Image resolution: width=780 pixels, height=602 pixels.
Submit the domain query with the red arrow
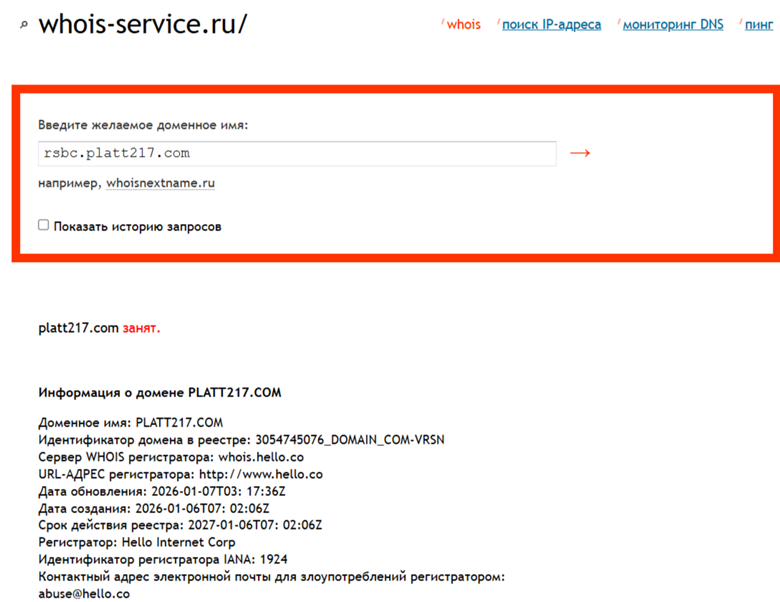(x=580, y=153)
